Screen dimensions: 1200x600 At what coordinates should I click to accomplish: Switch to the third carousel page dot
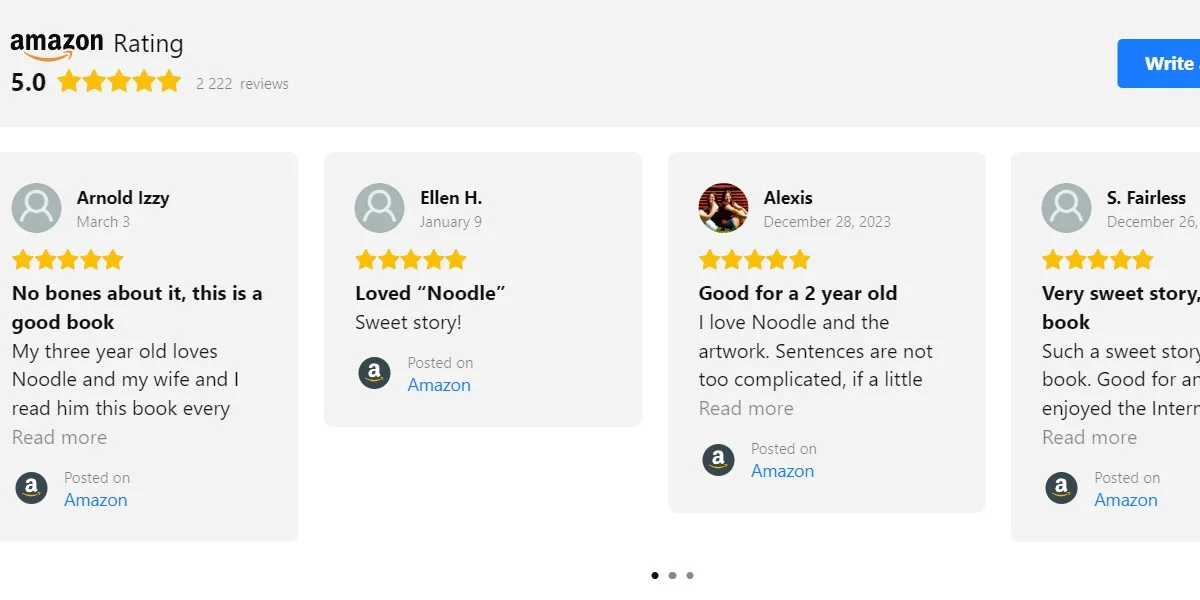pyautogui.click(x=690, y=575)
